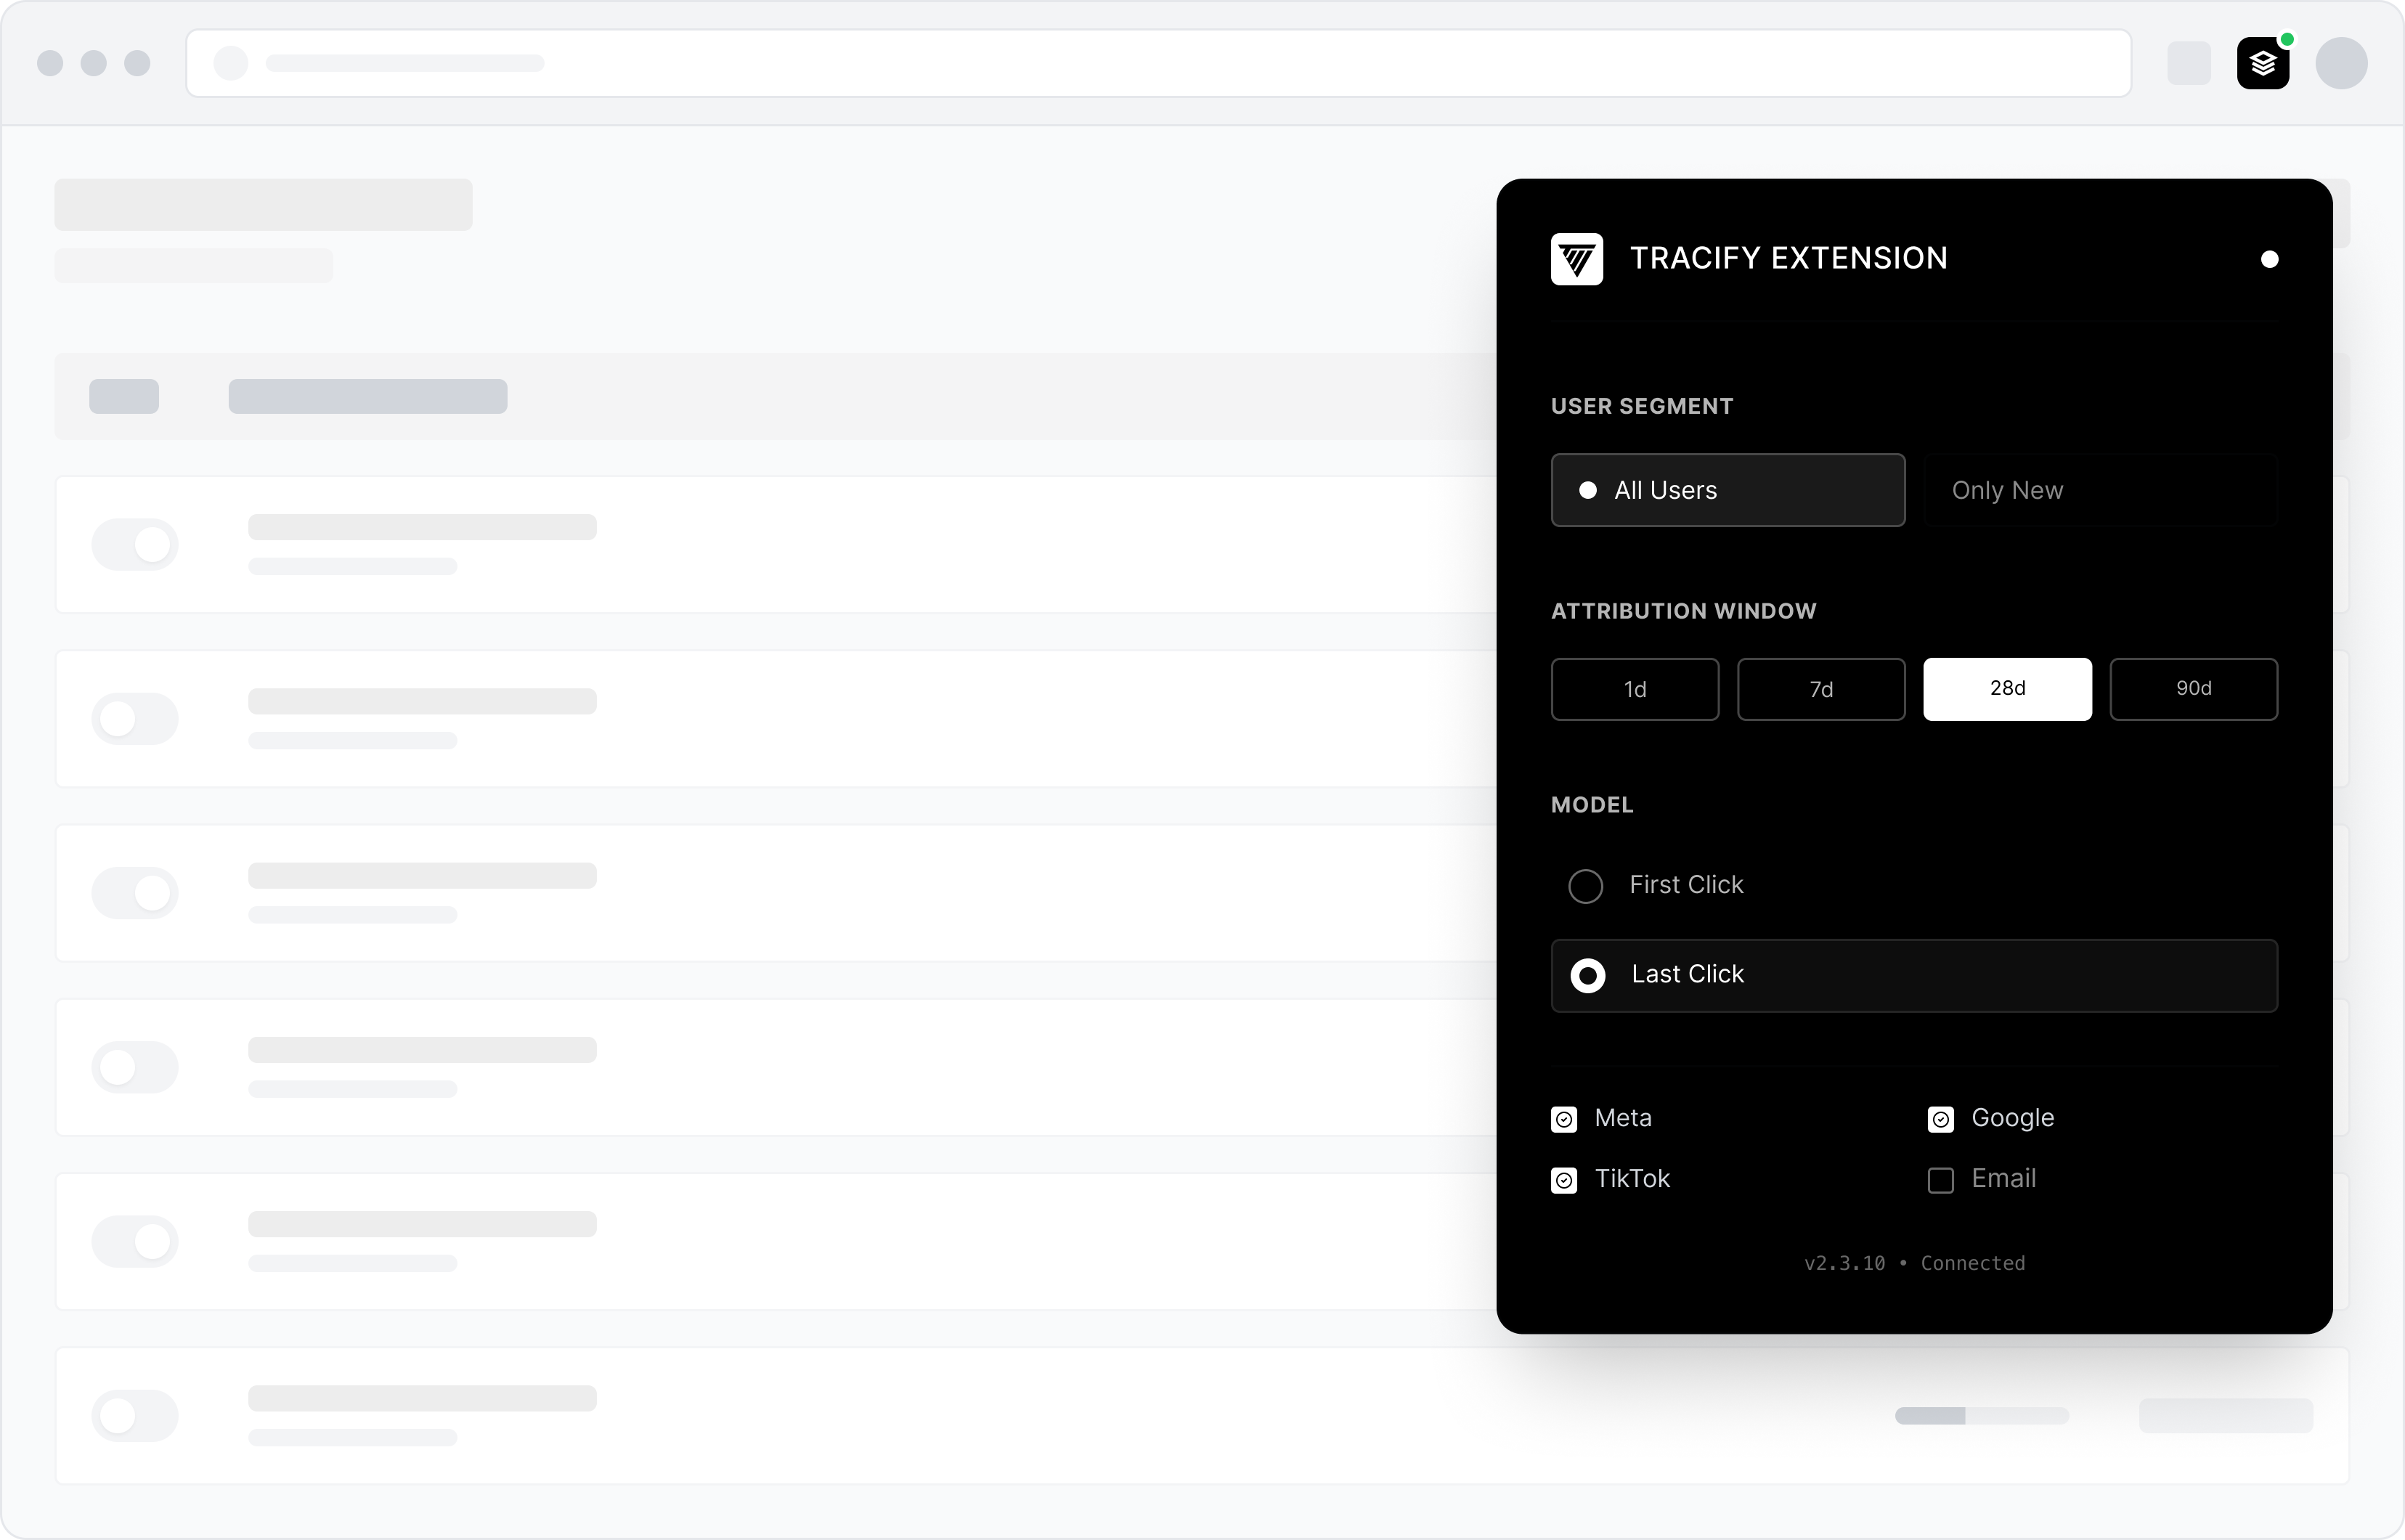Viewport: 2405px width, 1540px height.
Task: Uncheck the Google channel checkbox
Action: 1940,1119
